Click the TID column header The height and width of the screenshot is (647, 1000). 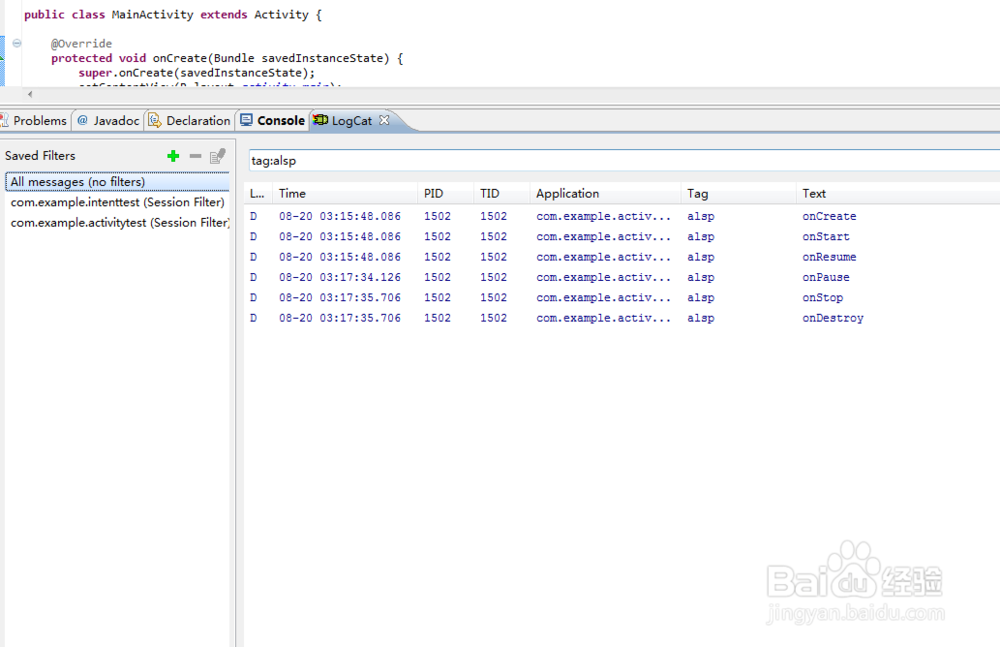coord(502,193)
